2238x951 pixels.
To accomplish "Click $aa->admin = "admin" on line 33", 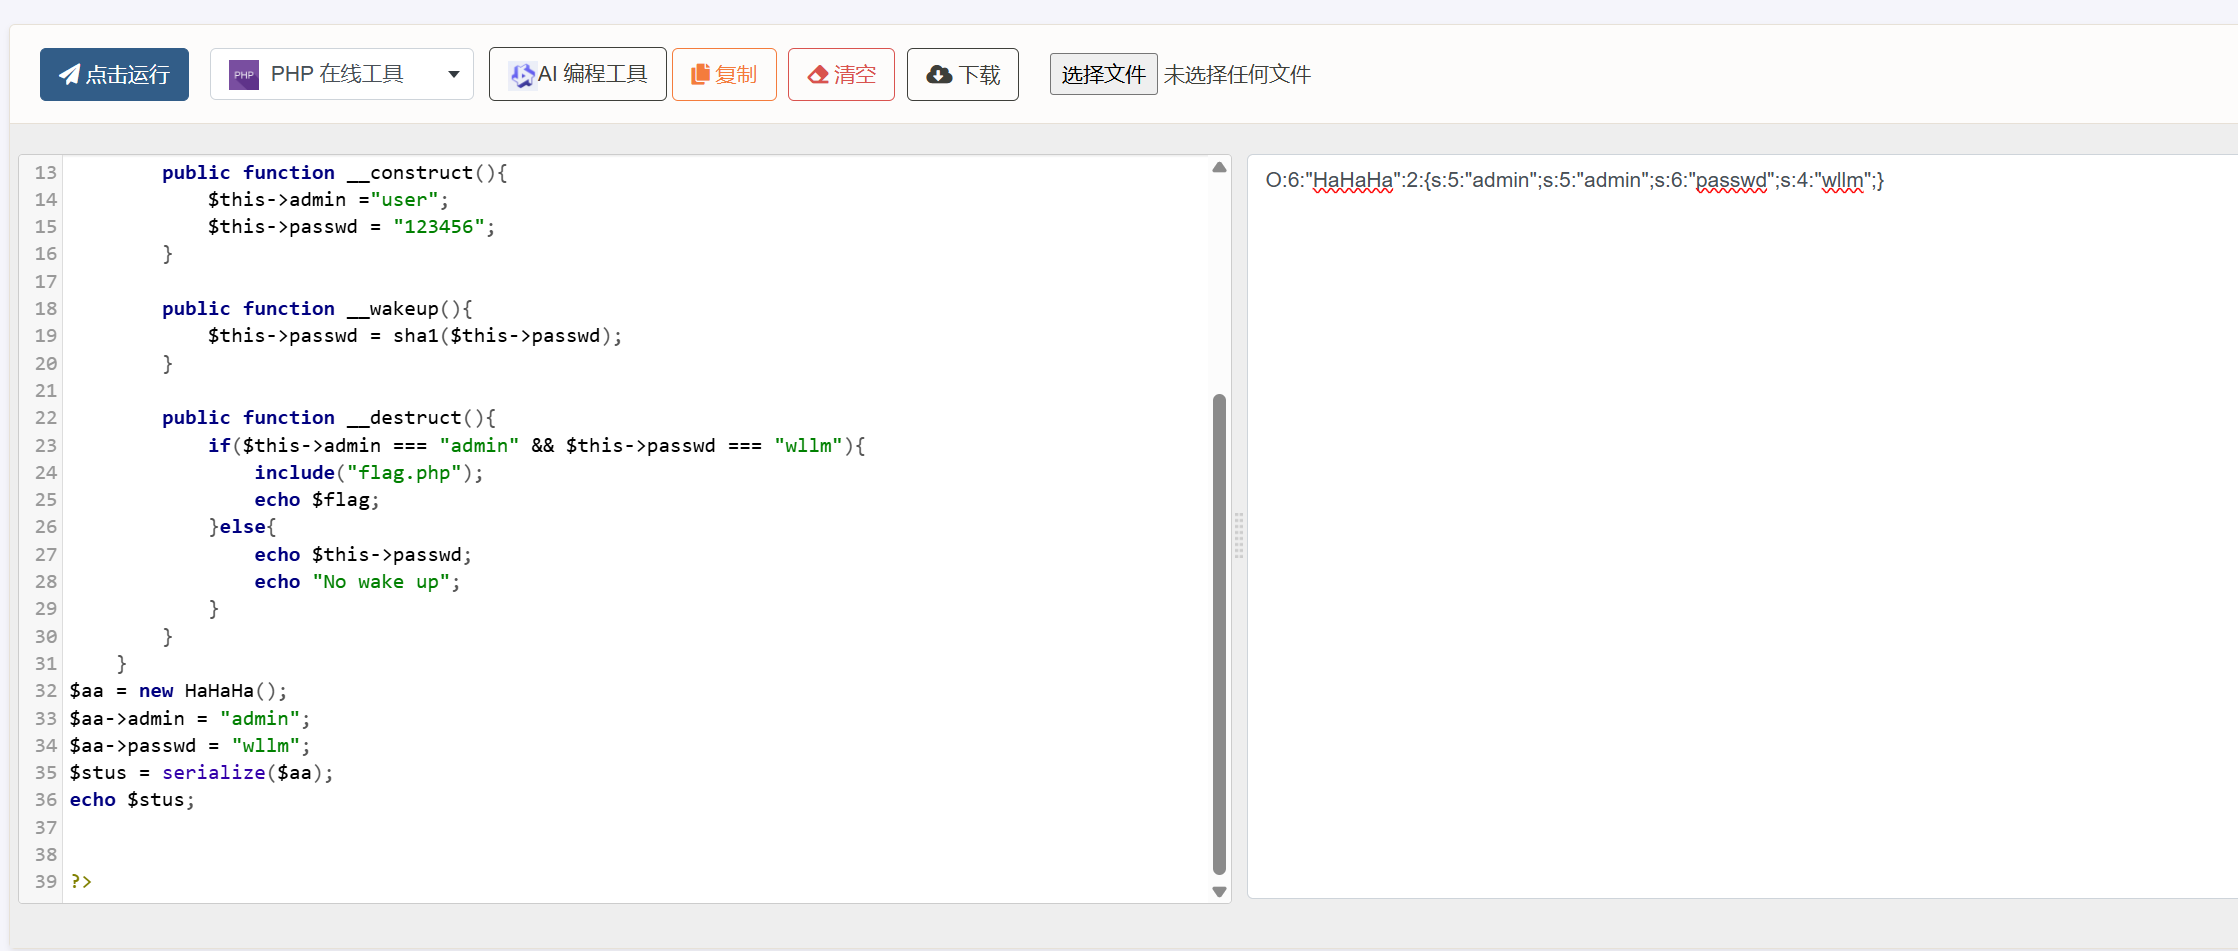I will point(190,718).
